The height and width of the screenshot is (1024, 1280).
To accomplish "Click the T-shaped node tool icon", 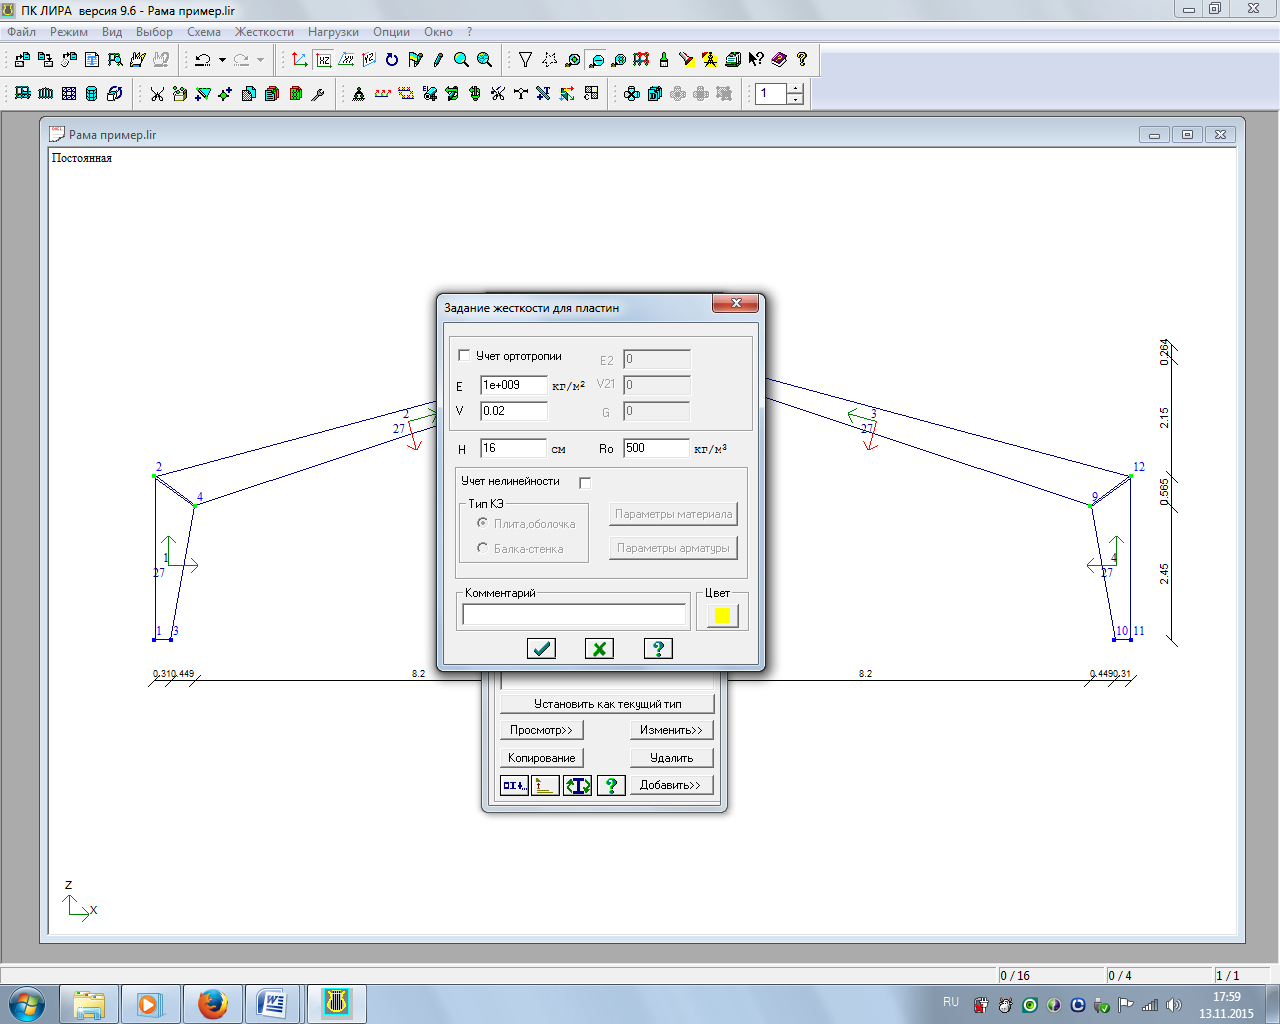I will click(521, 94).
